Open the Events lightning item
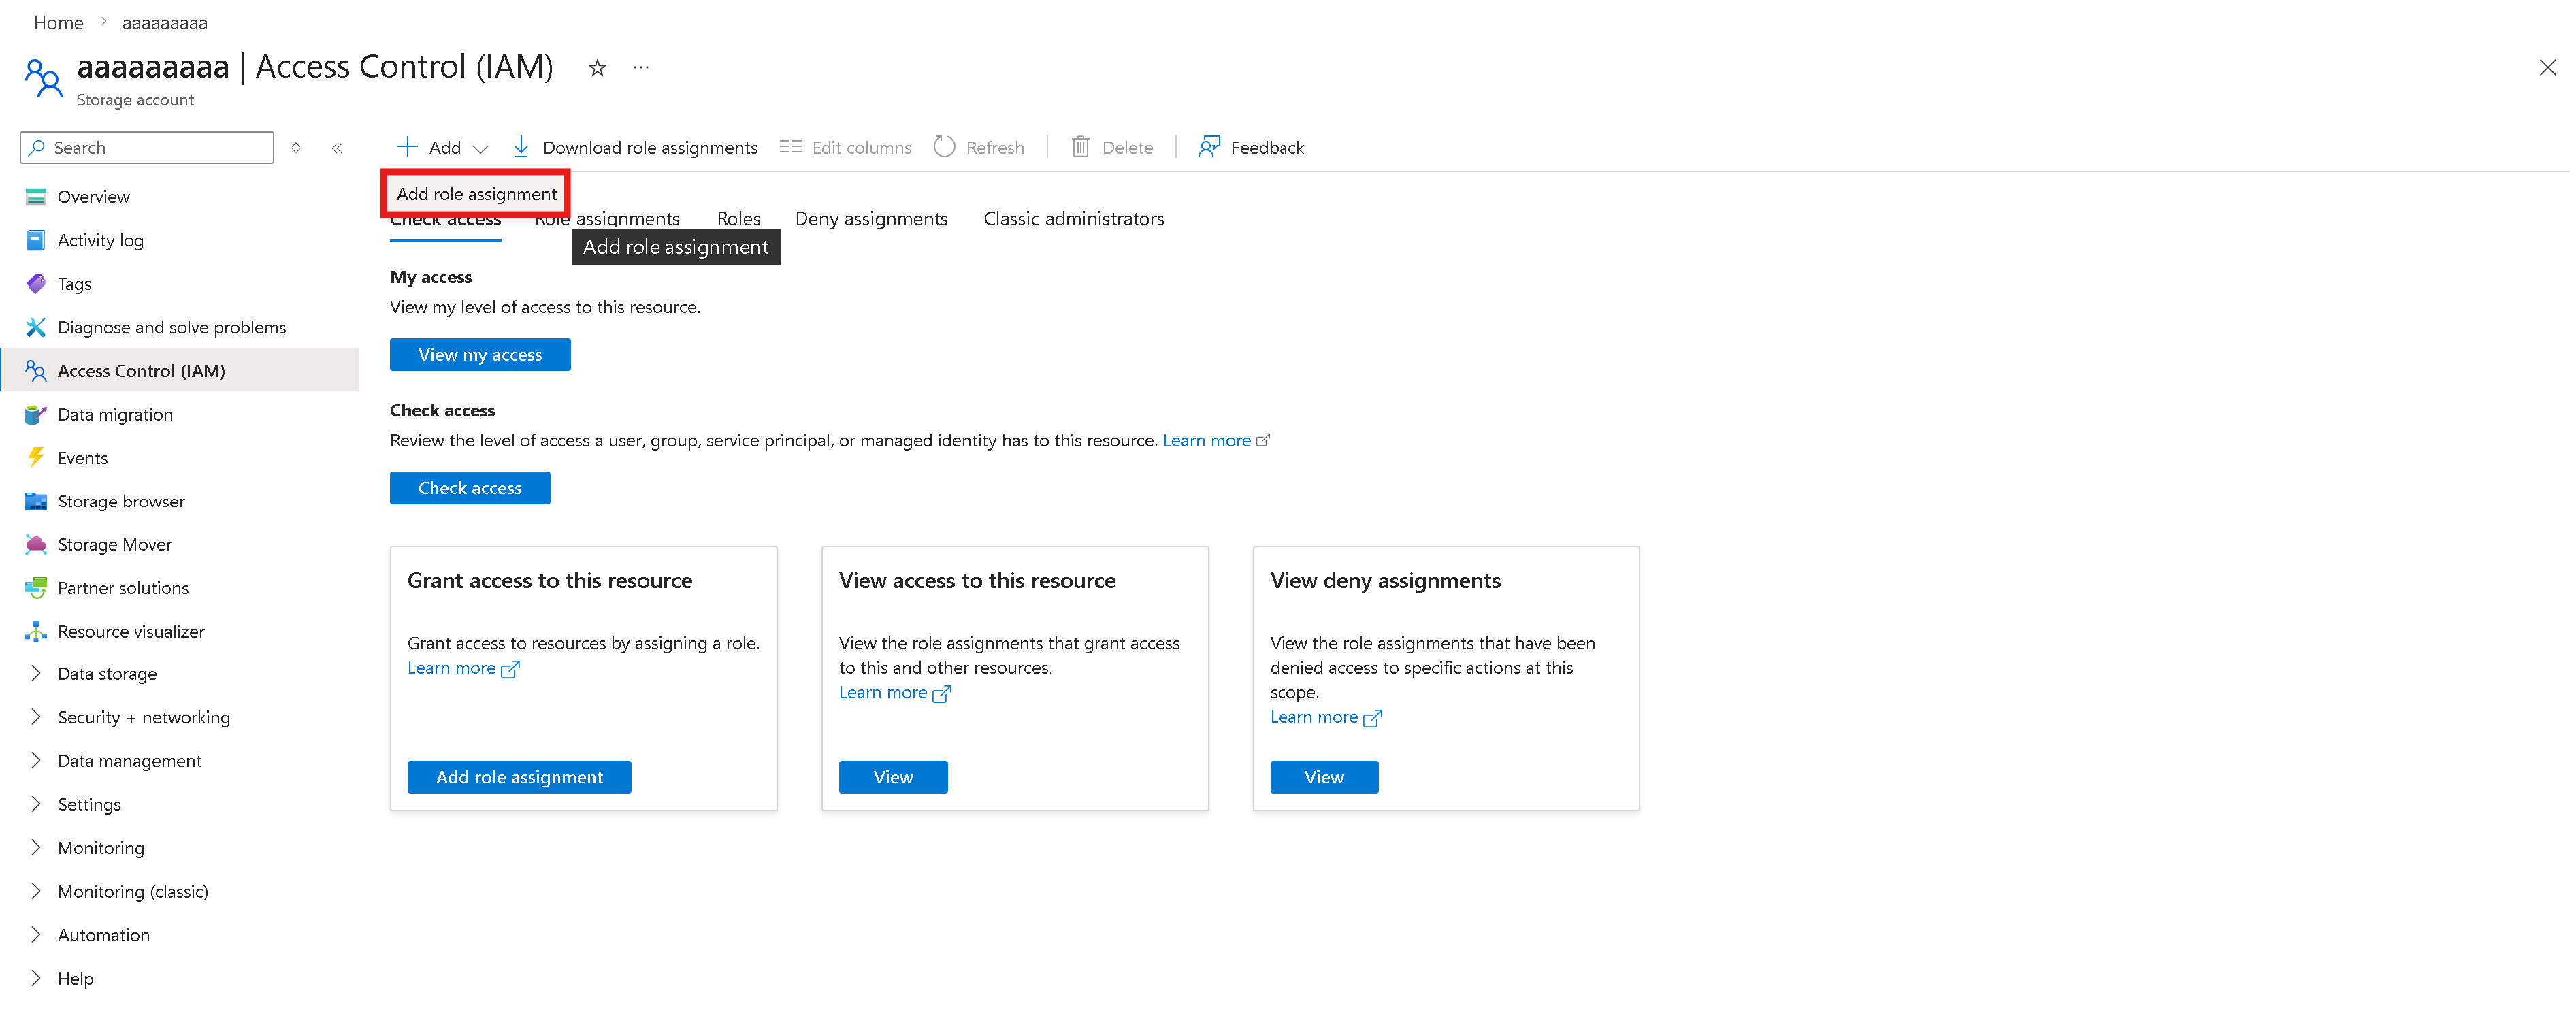 click(82, 458)
